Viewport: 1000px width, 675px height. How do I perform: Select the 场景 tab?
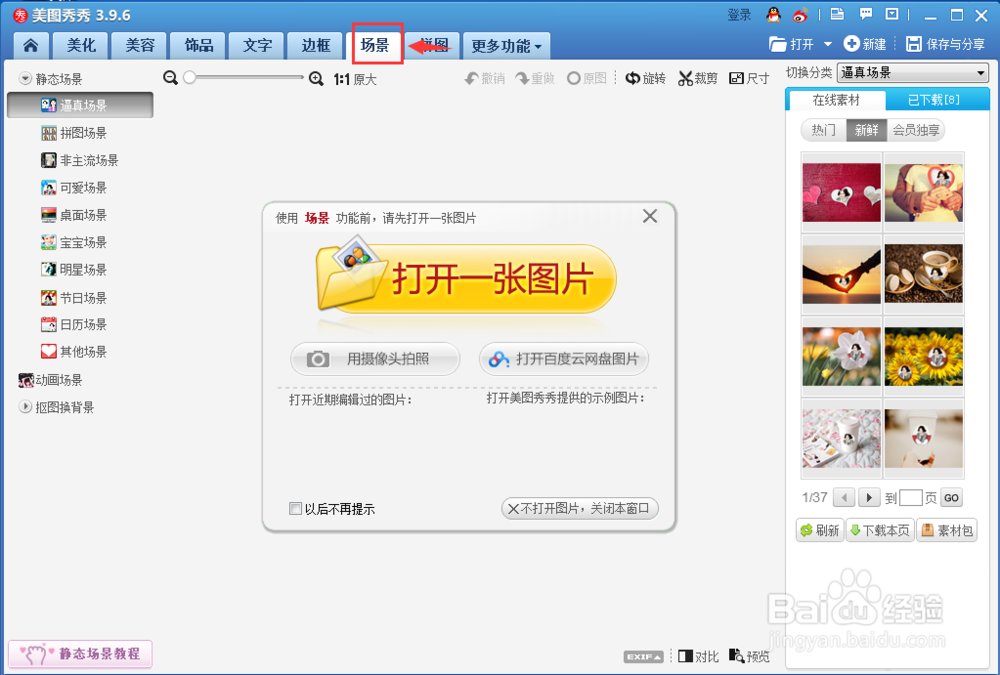[375, 45]
